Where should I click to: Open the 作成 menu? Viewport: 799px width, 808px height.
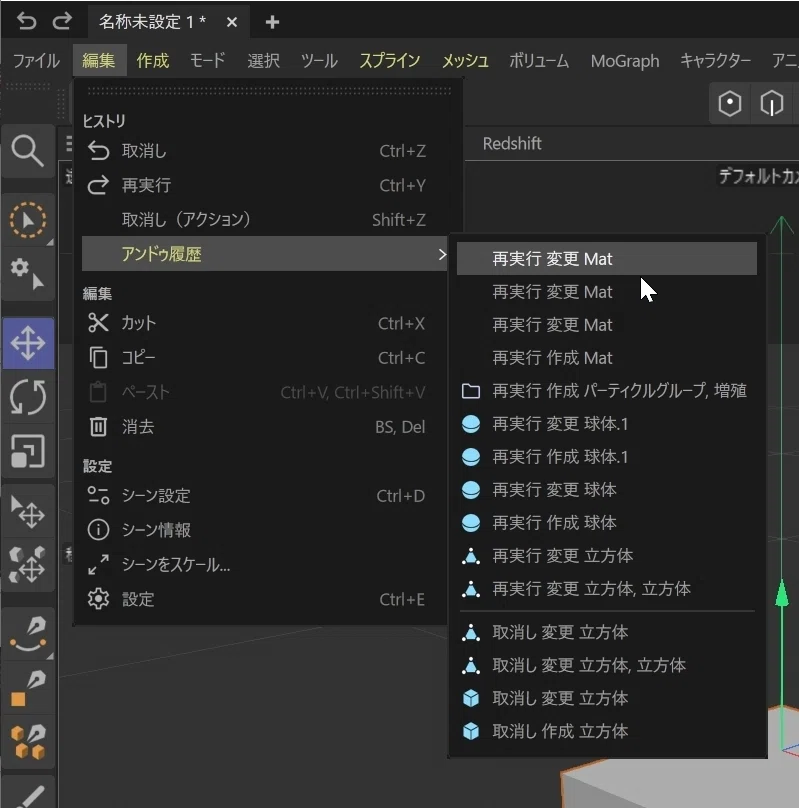click(152, 61)
